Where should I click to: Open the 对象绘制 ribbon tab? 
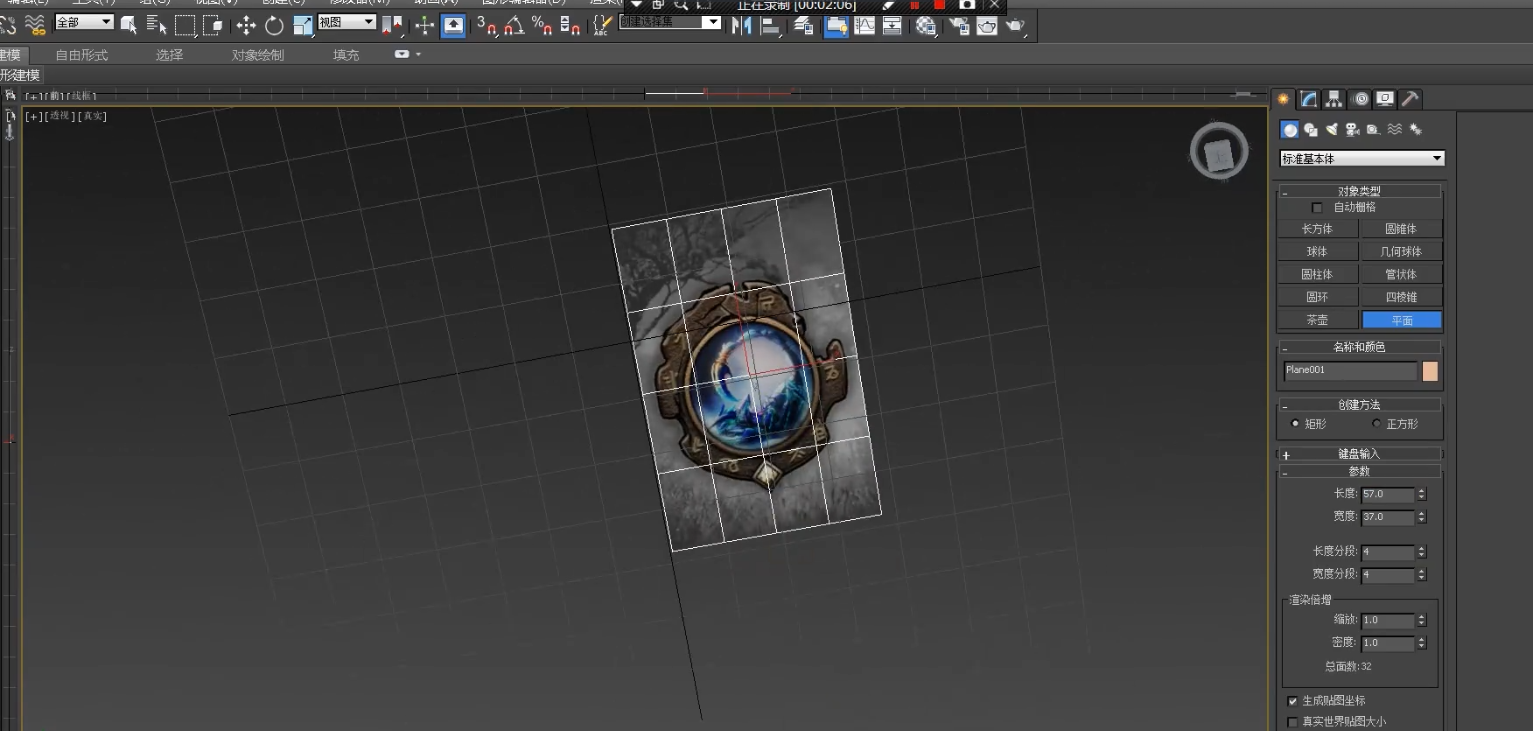click(258, 55)
